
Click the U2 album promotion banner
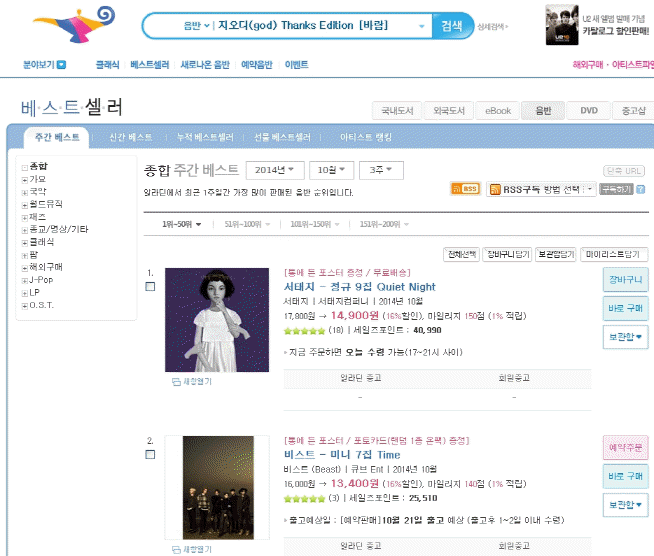click(599, 25)
